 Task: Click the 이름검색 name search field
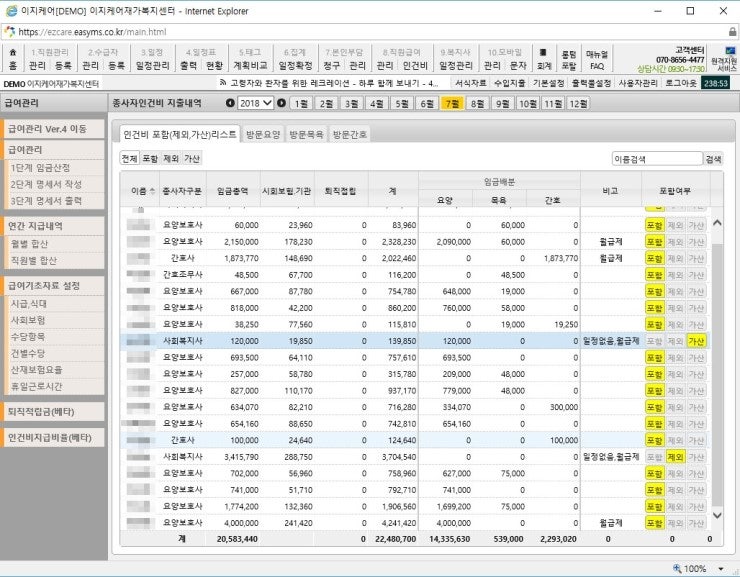point(657,159)
